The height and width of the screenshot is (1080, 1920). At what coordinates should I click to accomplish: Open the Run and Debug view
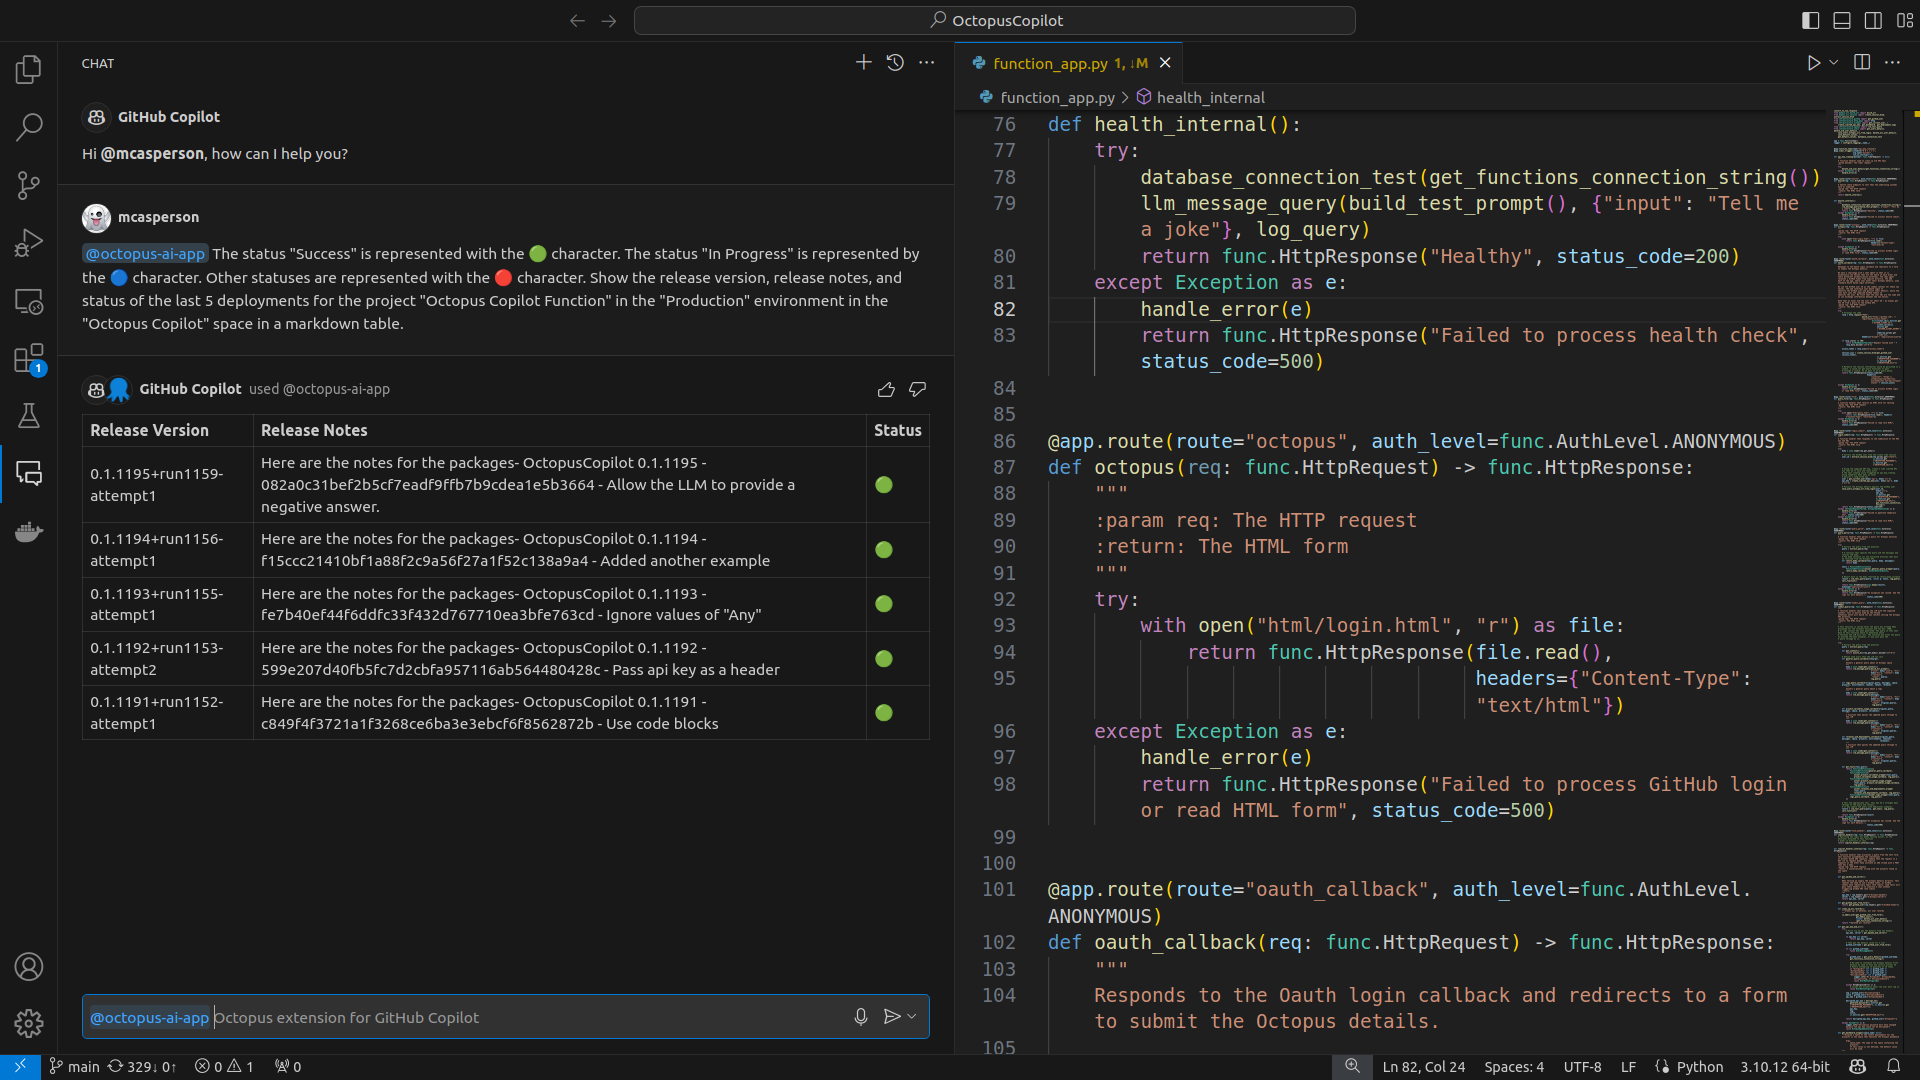click(x=28, y=242)
